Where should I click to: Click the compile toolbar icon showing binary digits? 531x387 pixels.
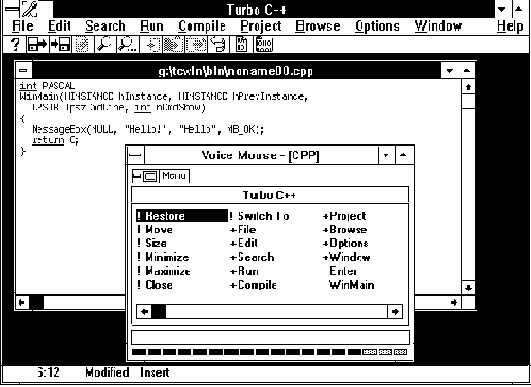(264, 44)
